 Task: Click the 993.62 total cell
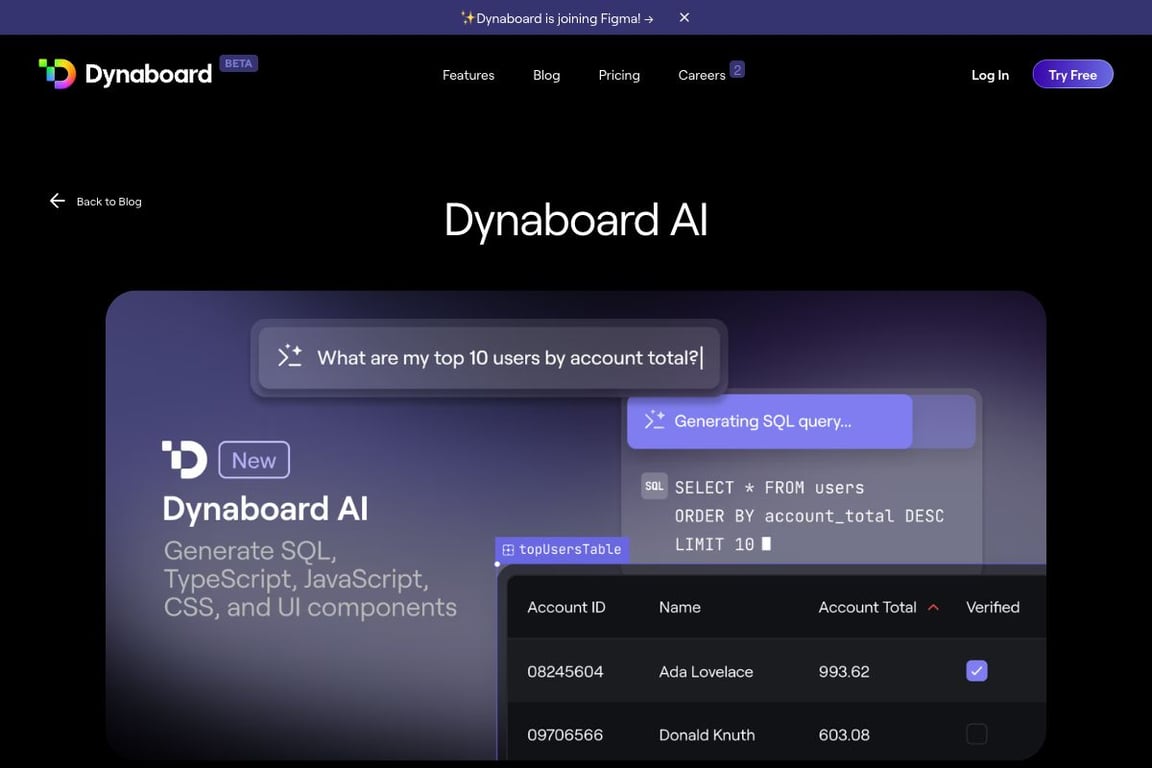coord(843,672)
